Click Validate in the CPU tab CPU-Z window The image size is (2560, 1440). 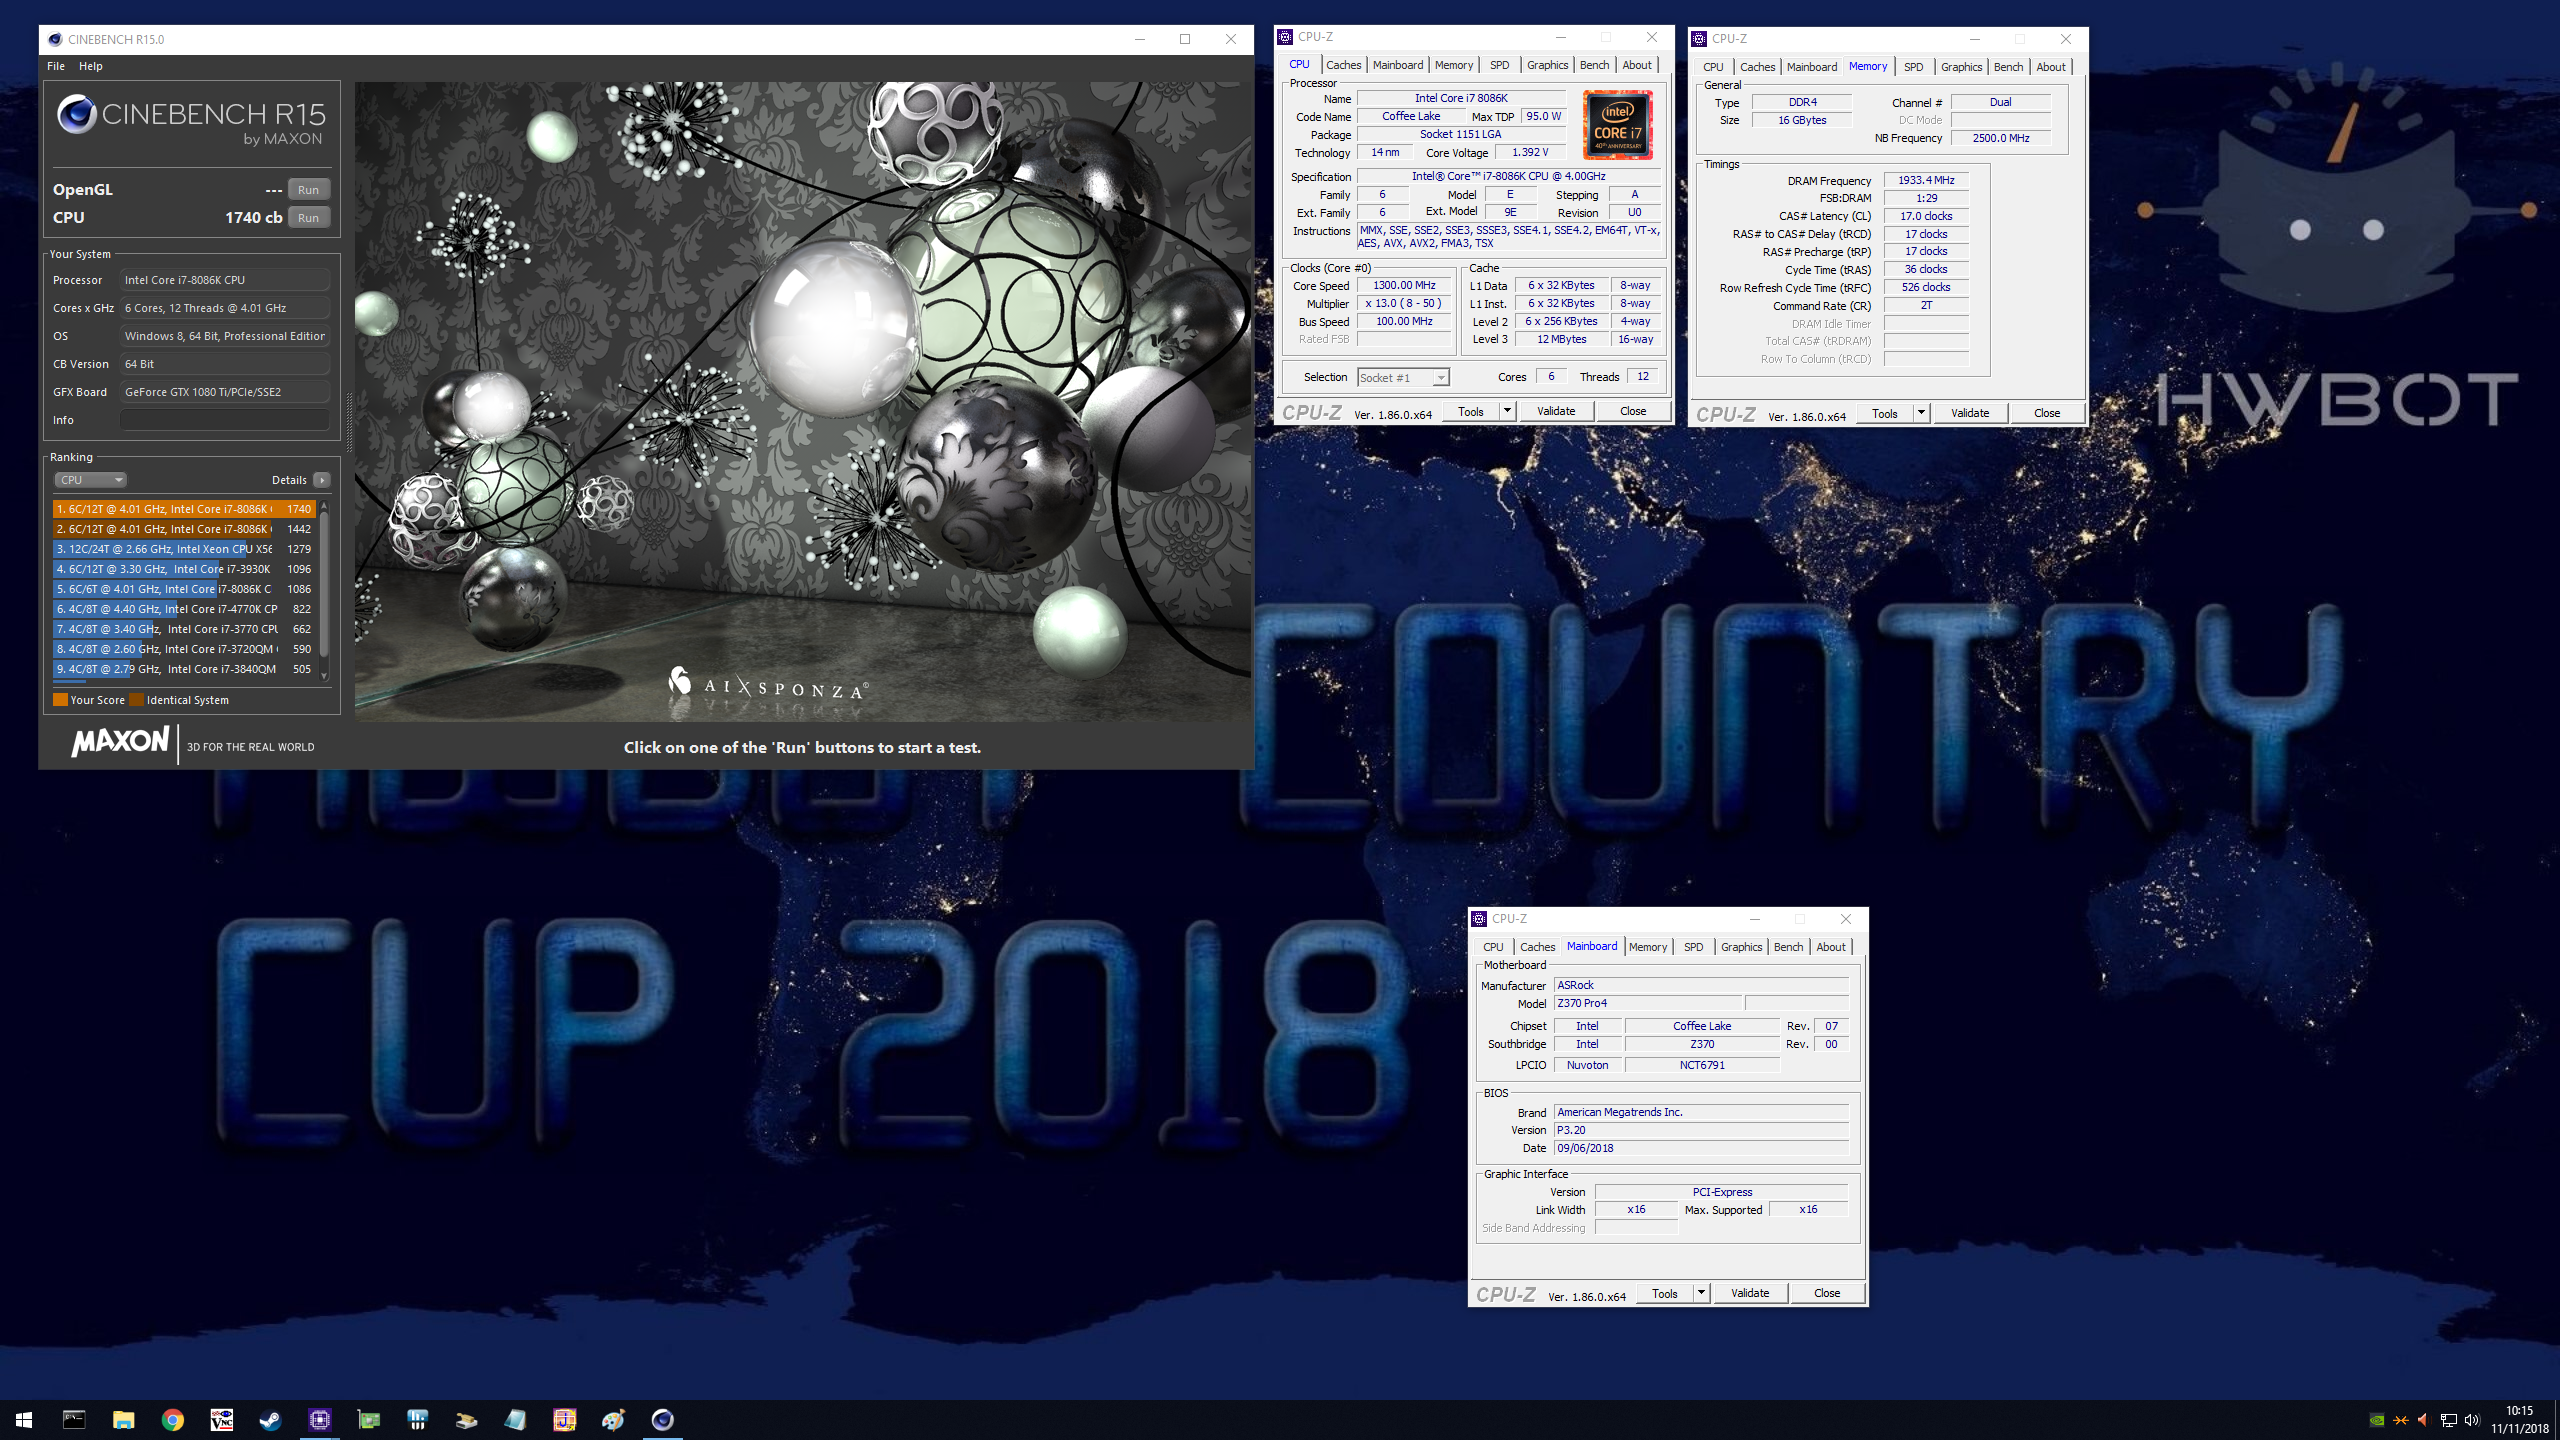pos(1555,411)
